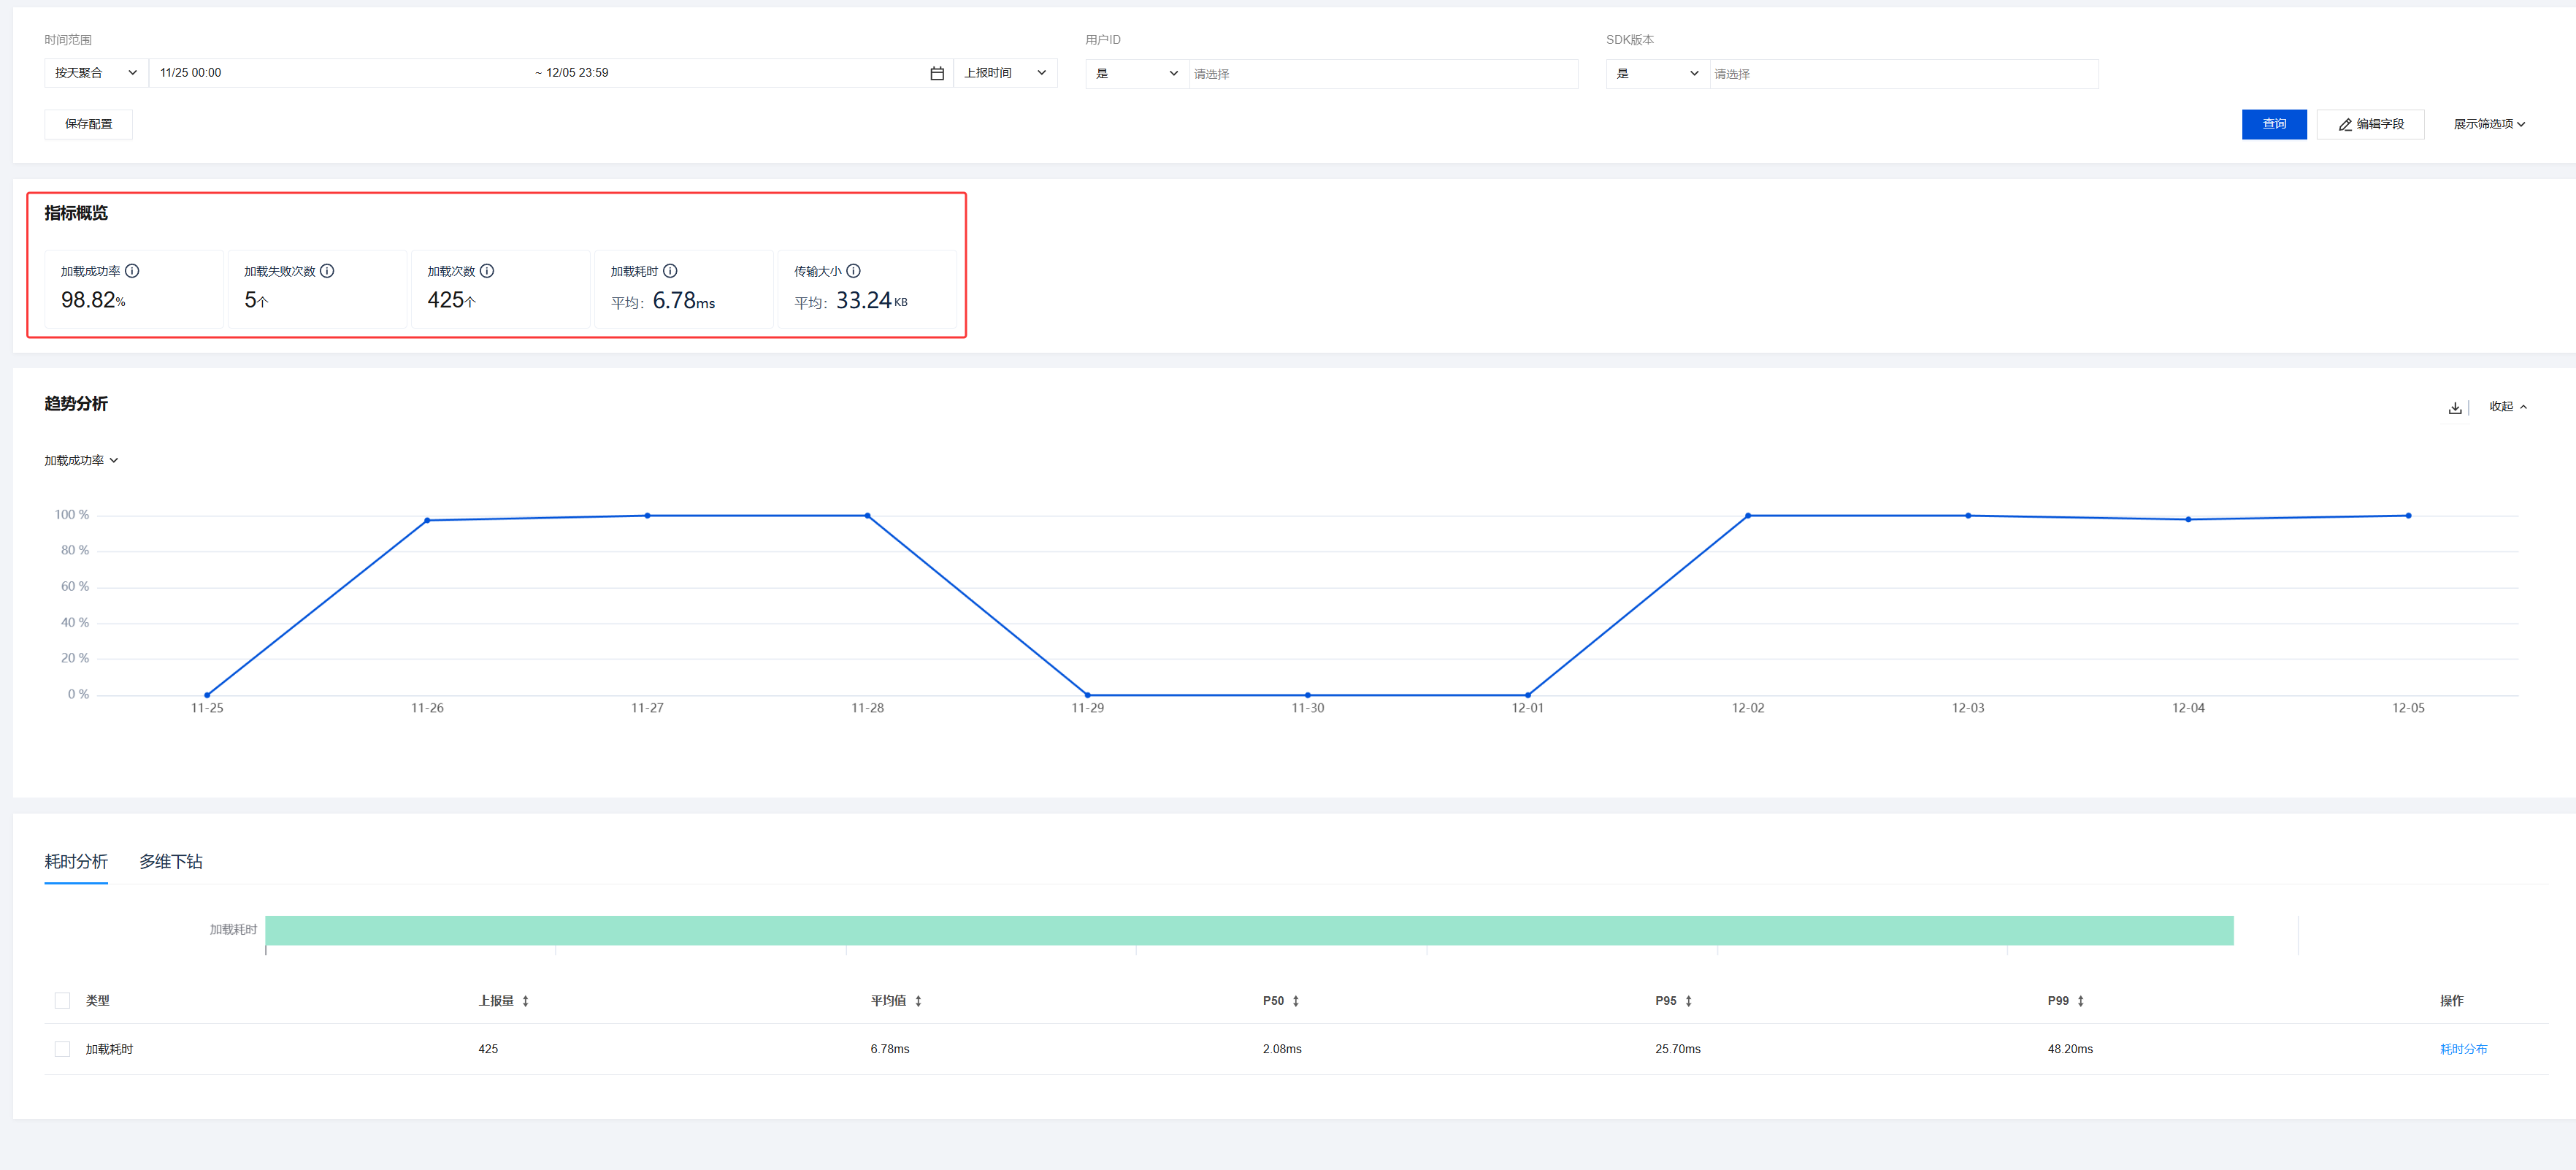Image resolution: width=2576 pixels, height=1170 pixels.
Task: Click info icon beside 传输大小
Action: pyautogui.click(x=853, y=271)
